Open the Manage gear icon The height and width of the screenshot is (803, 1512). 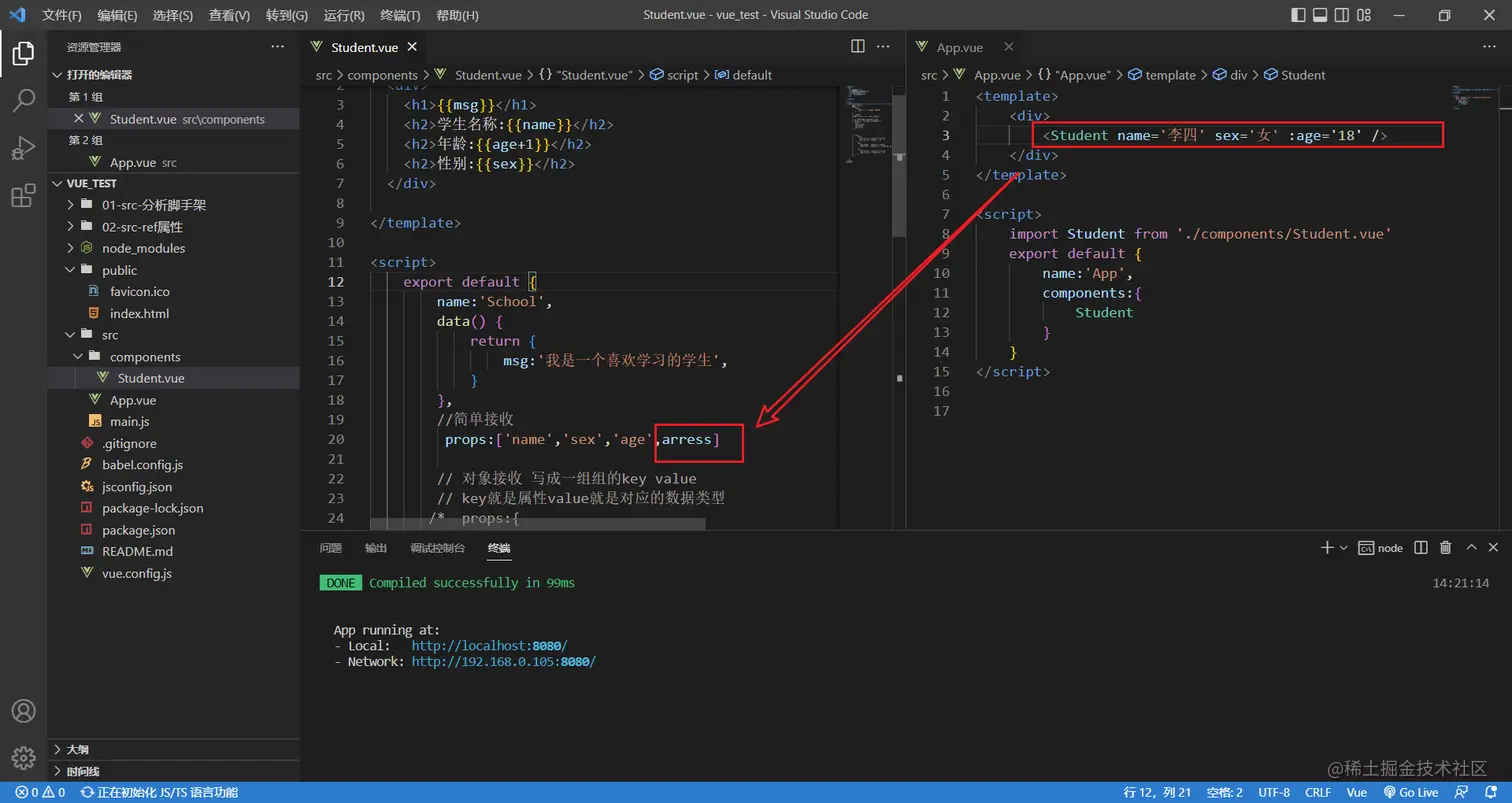[x=23, y=757]
